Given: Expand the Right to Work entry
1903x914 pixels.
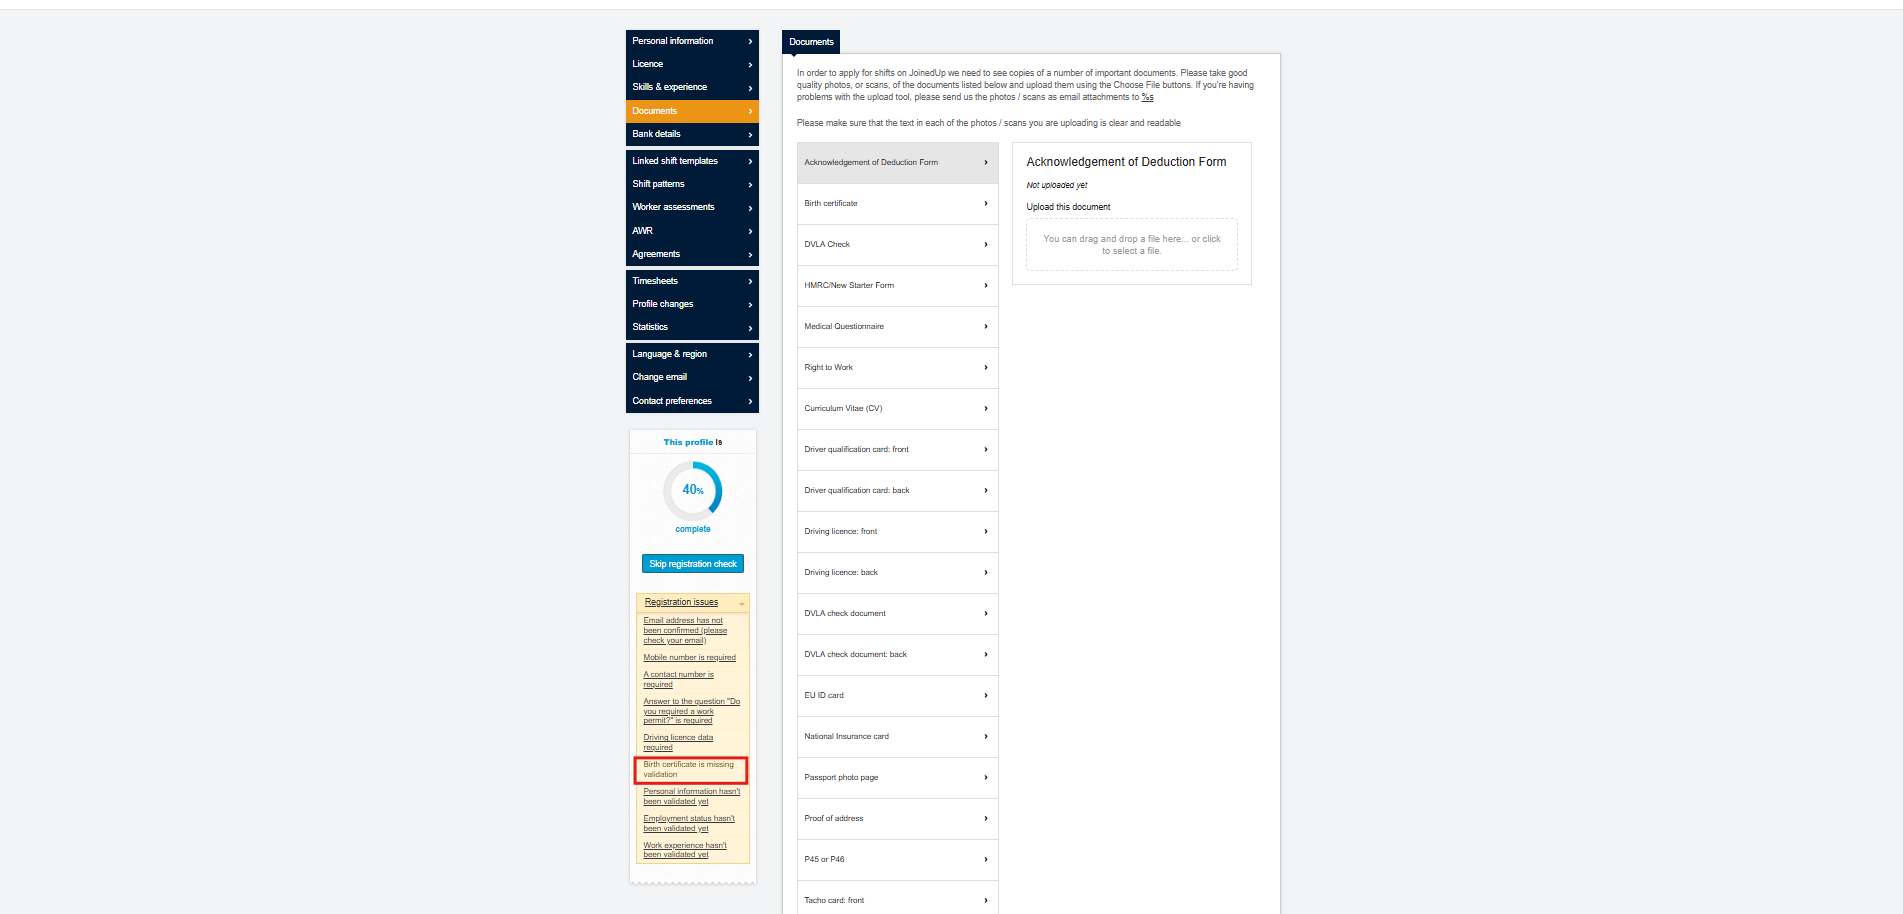Looking at the screenshot, I should coord(895,367).
